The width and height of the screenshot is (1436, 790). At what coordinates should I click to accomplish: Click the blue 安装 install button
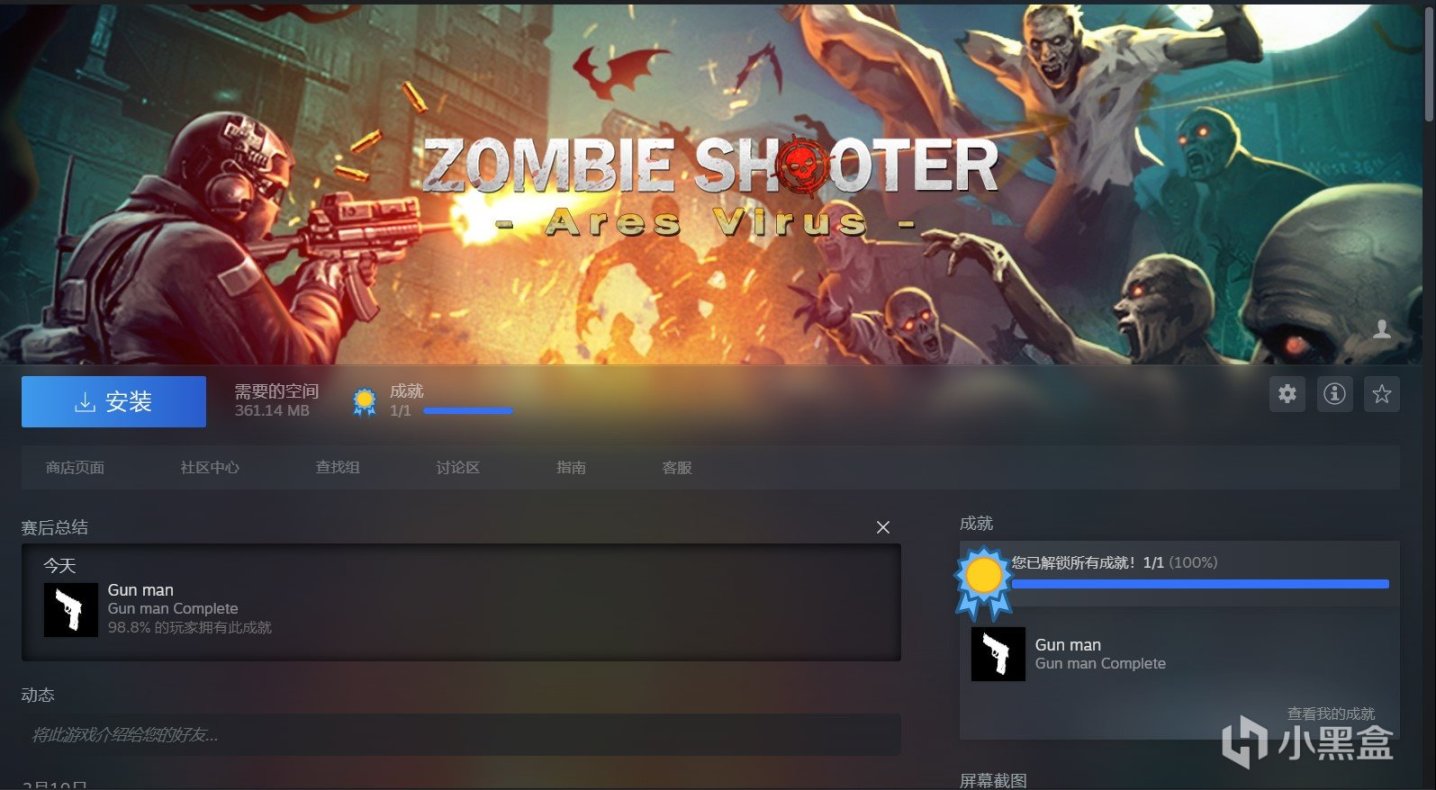point(114,402)
